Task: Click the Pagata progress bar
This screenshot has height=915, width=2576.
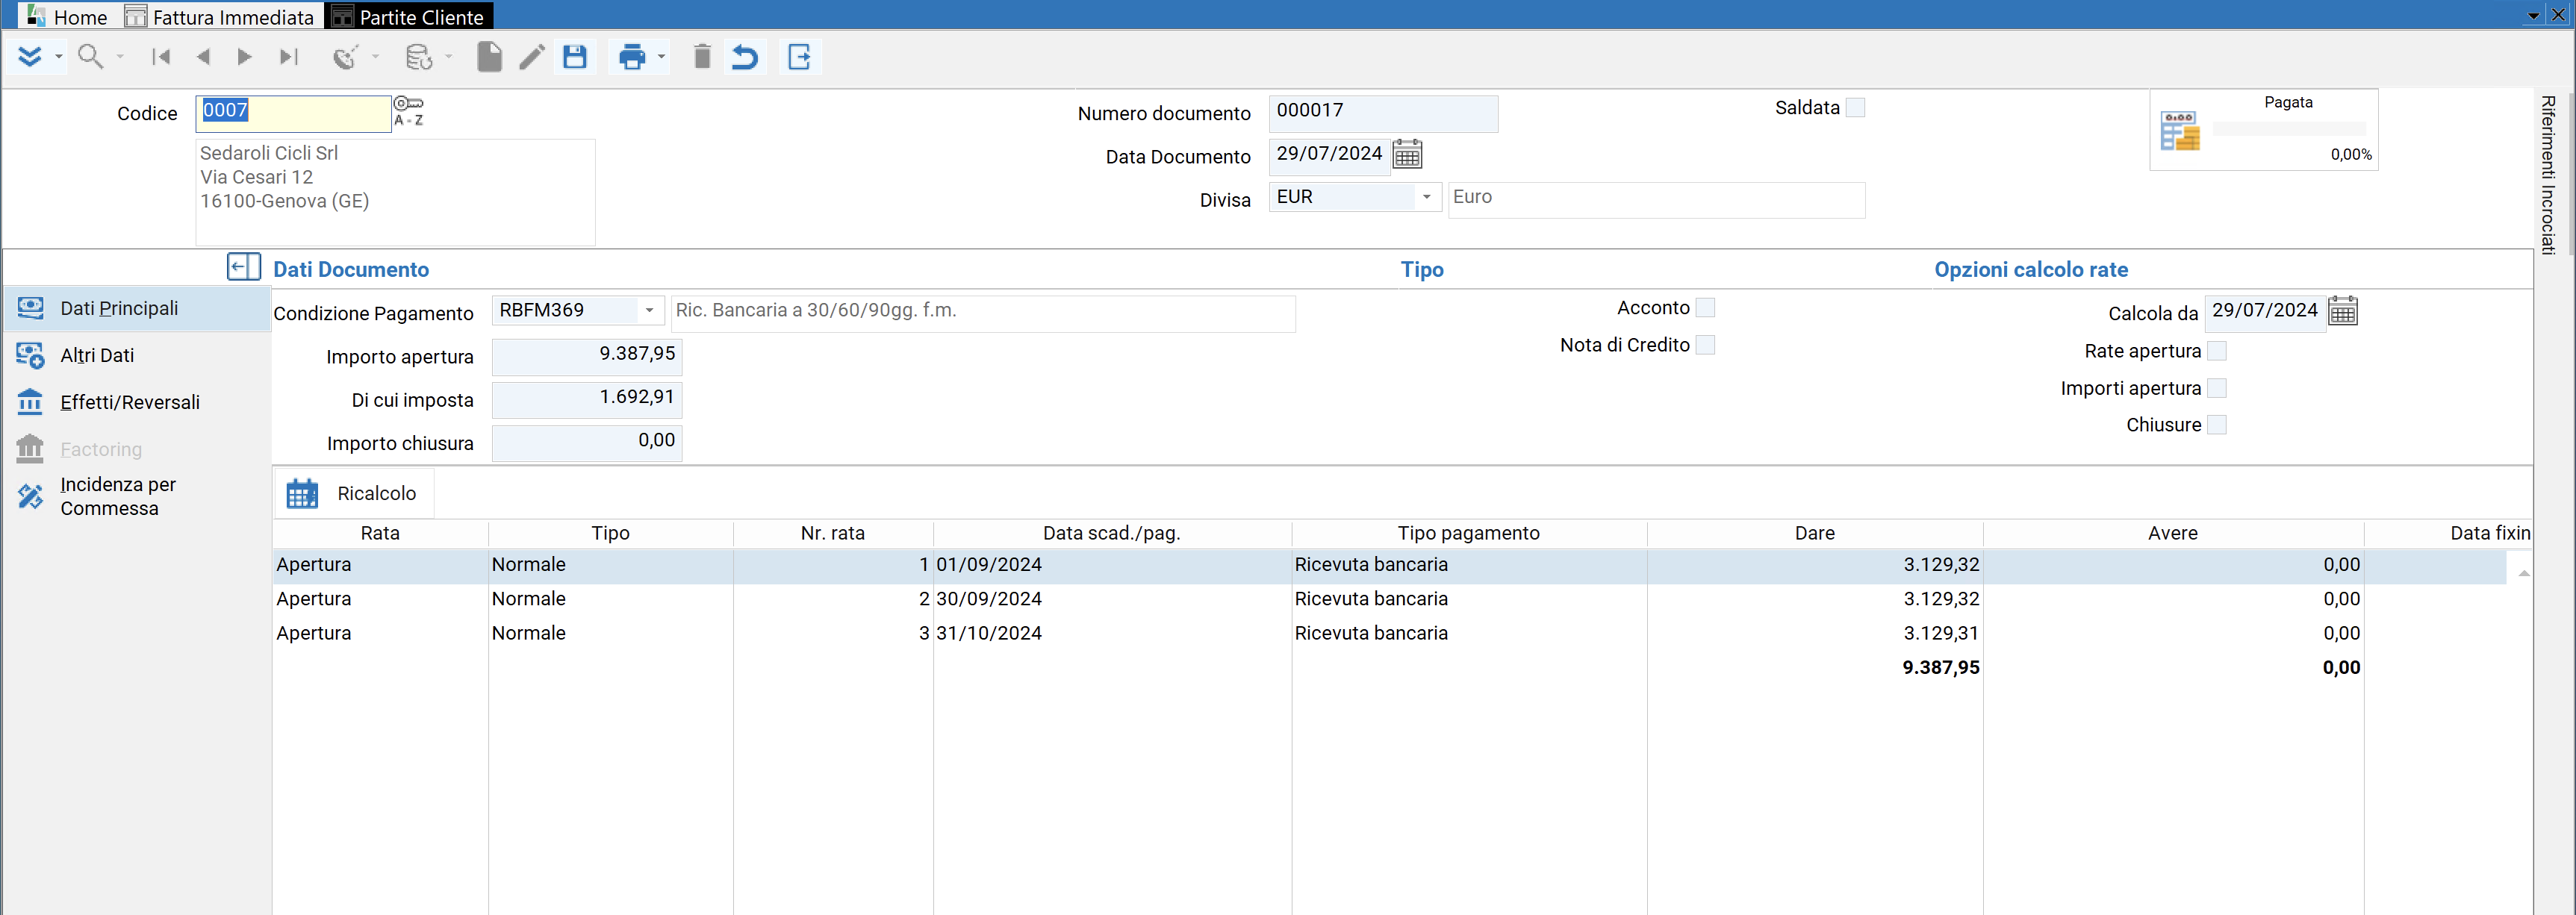Action: (2289, 129)
